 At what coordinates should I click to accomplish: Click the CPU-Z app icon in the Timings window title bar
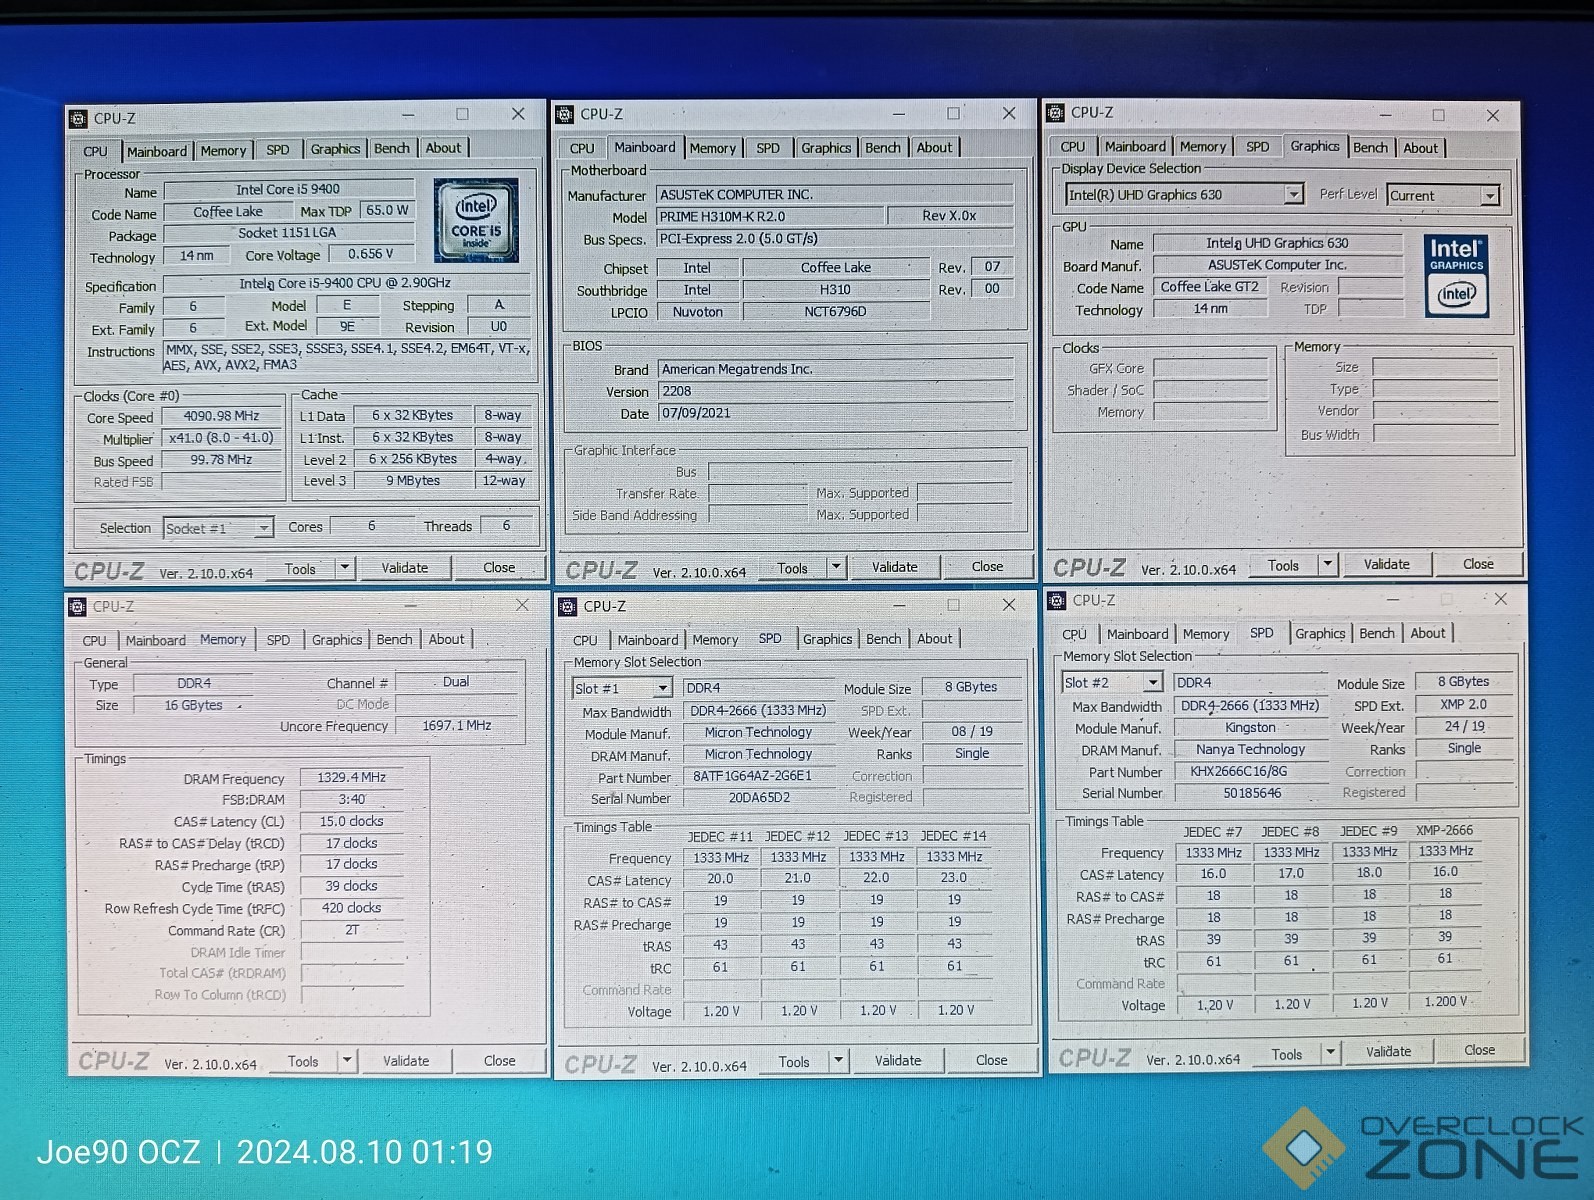[77, 607]
